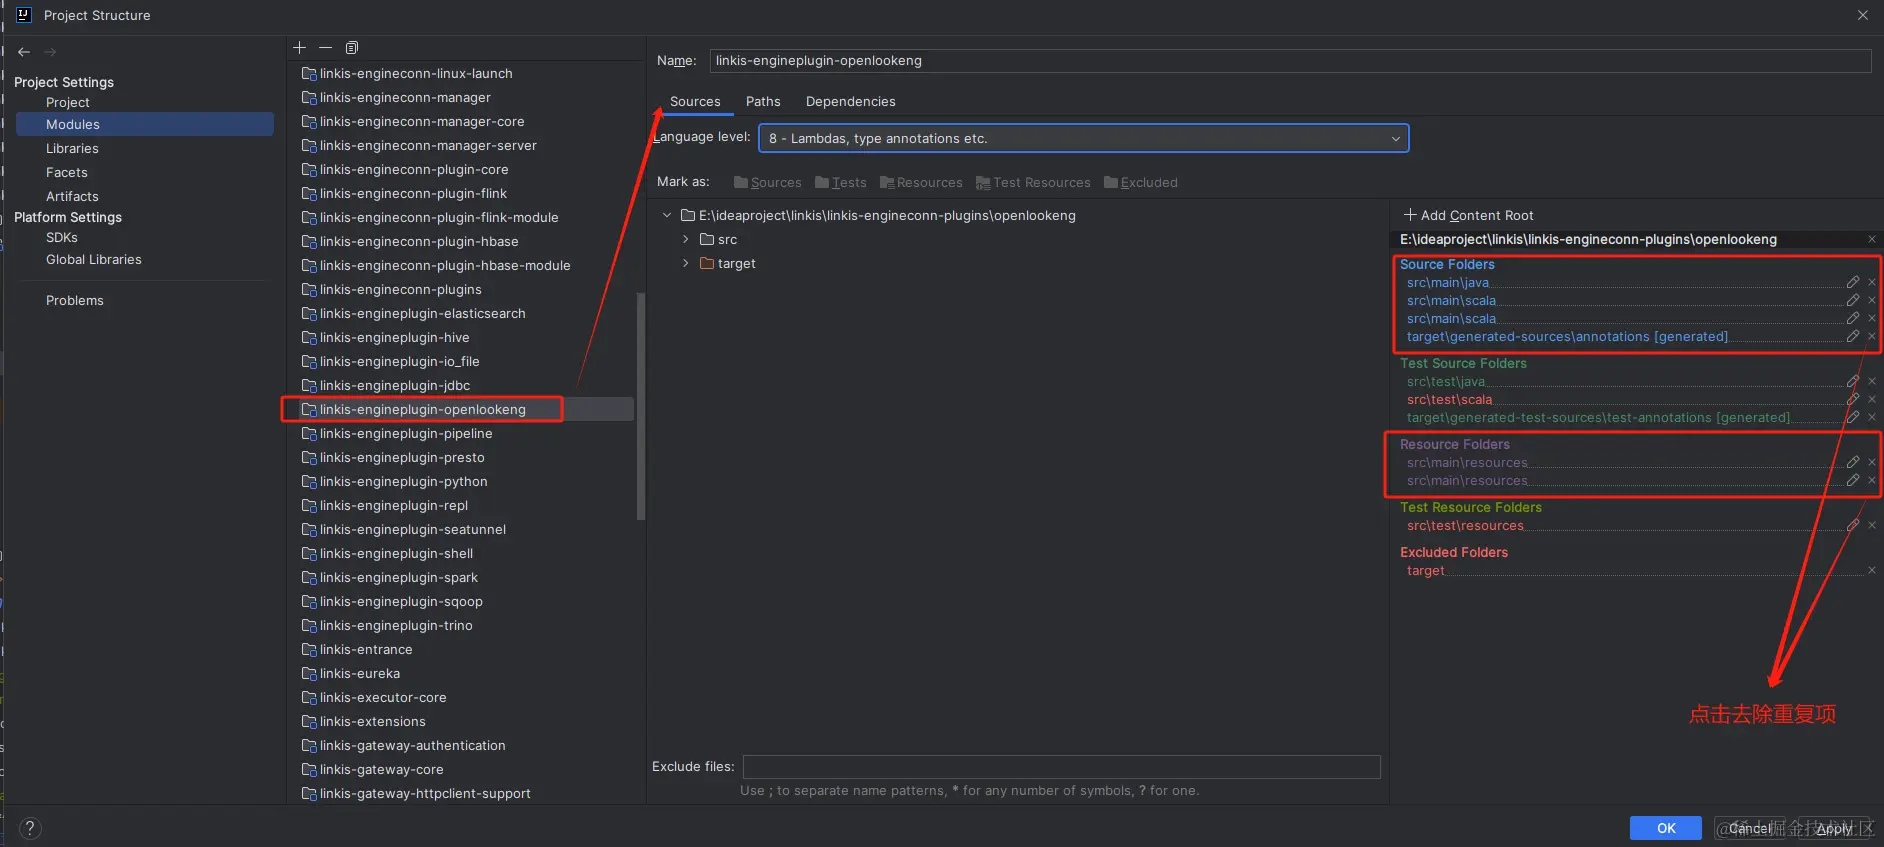Select module linkis-engineplugin-elasticsearch
Screen dimensions: 1884x847
pos(422,313)
